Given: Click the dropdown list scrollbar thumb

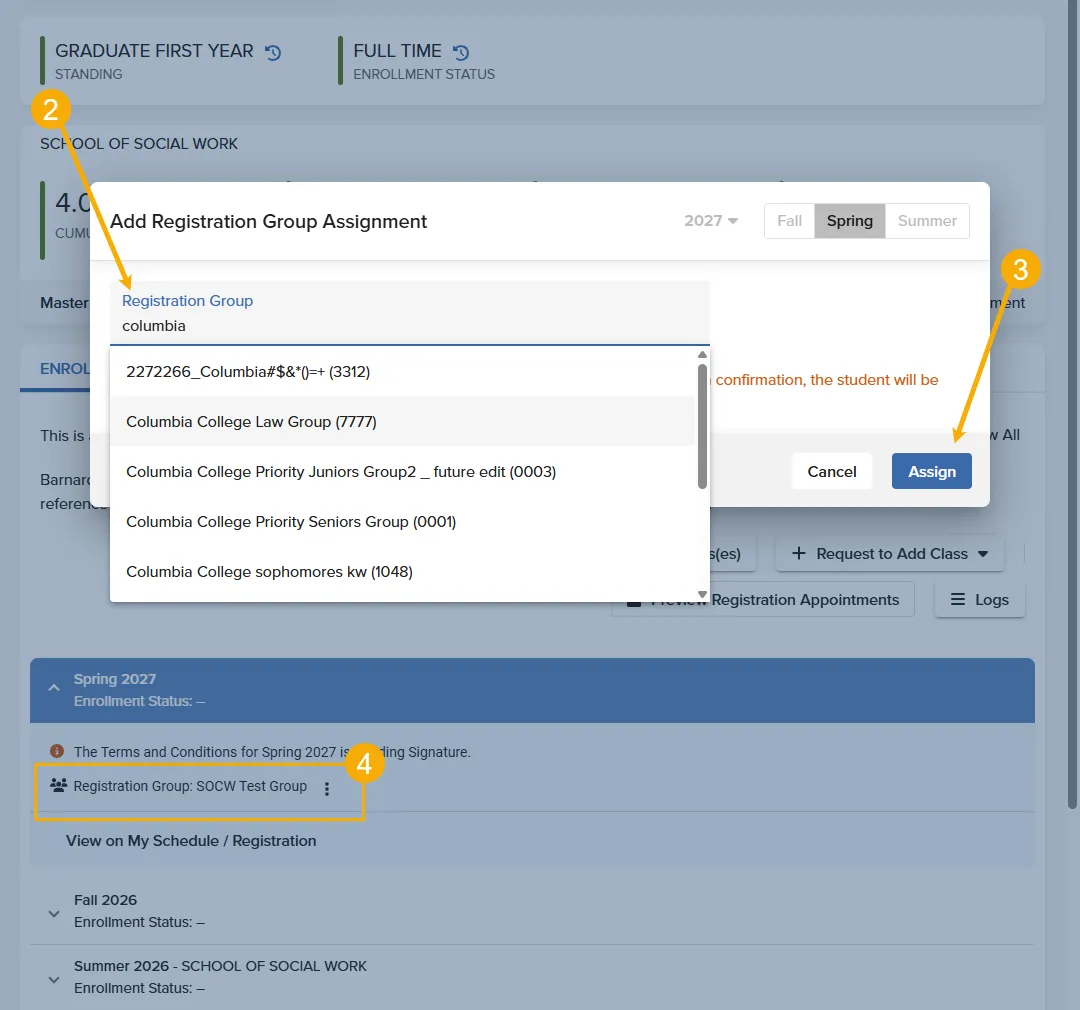Looking at the screenshot, I should click(702, 426).
